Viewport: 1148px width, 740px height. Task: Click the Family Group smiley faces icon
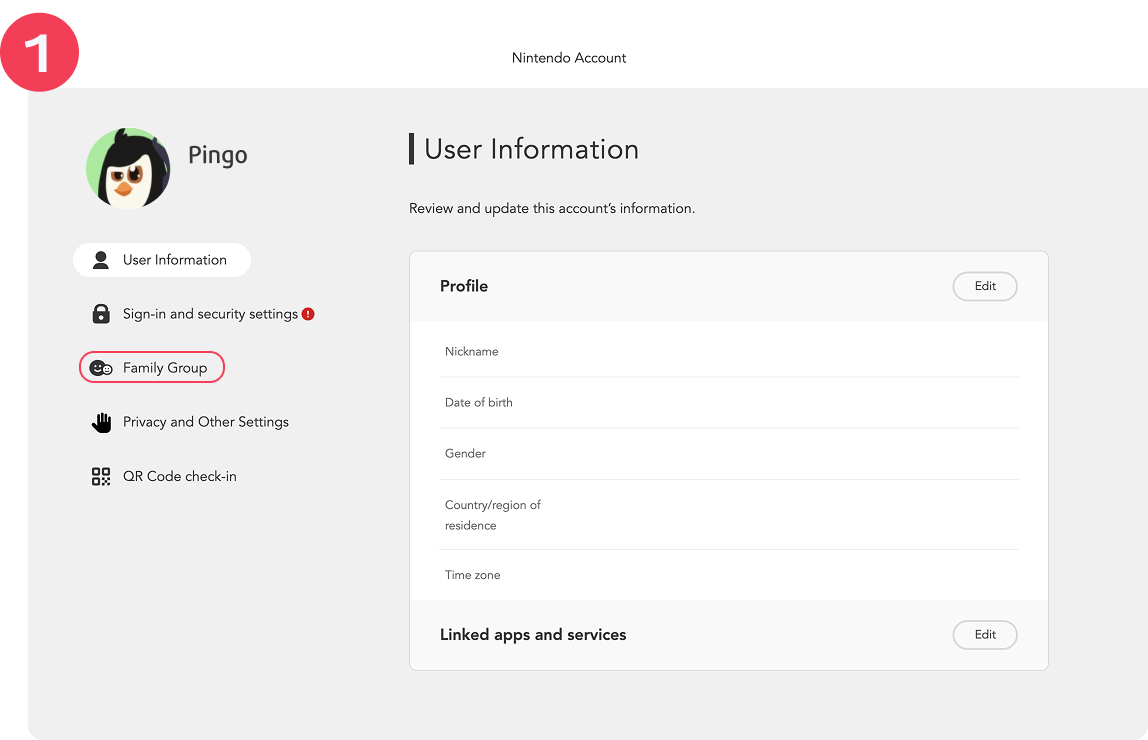[100, 368]
